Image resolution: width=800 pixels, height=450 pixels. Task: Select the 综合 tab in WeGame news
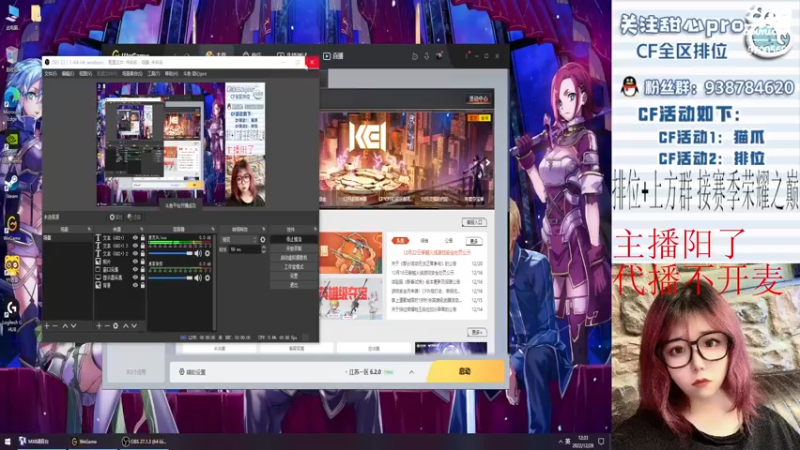tap(424, 240)
